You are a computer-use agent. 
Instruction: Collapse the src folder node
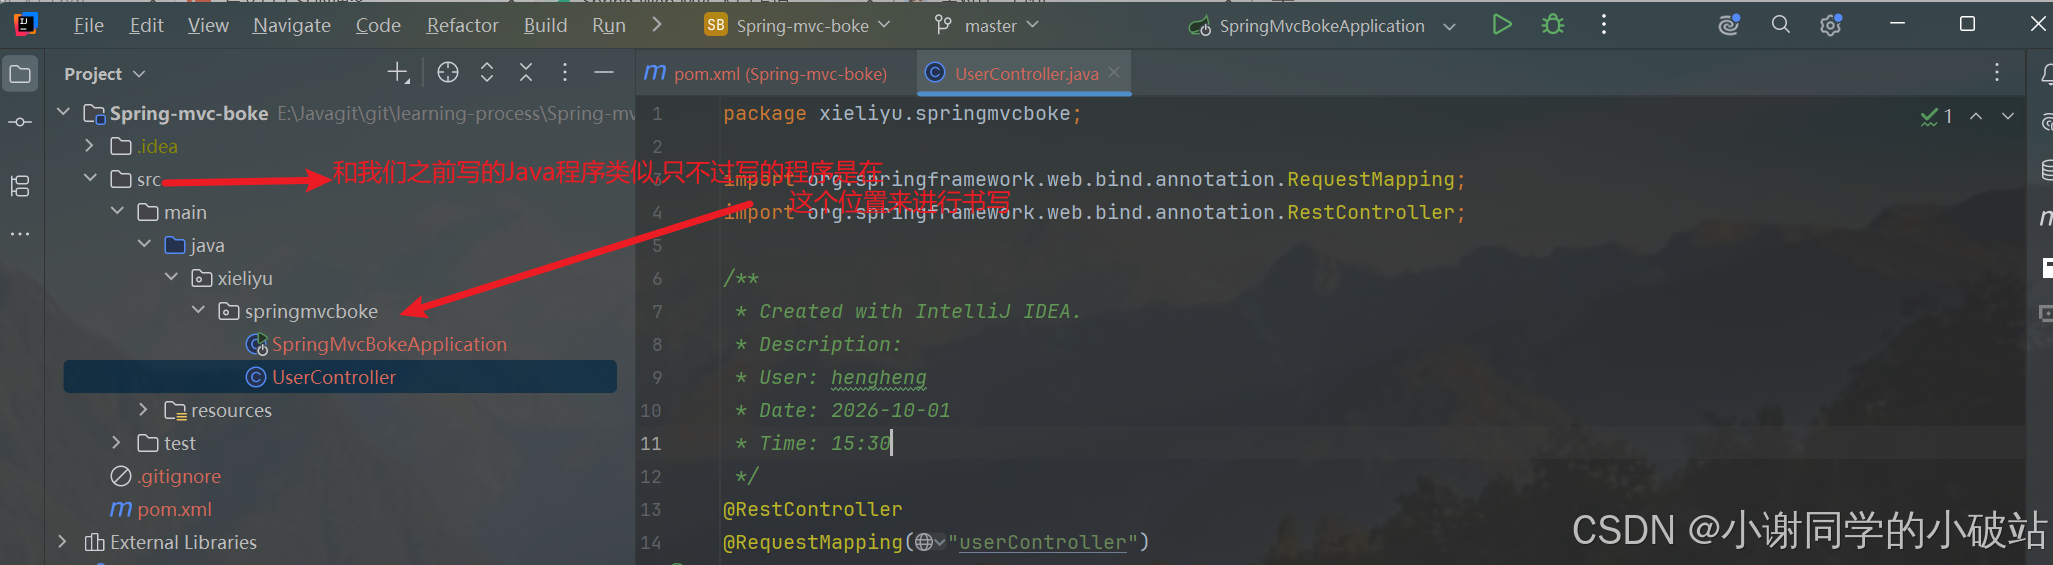pyautogui.click(x=90, y=178)
